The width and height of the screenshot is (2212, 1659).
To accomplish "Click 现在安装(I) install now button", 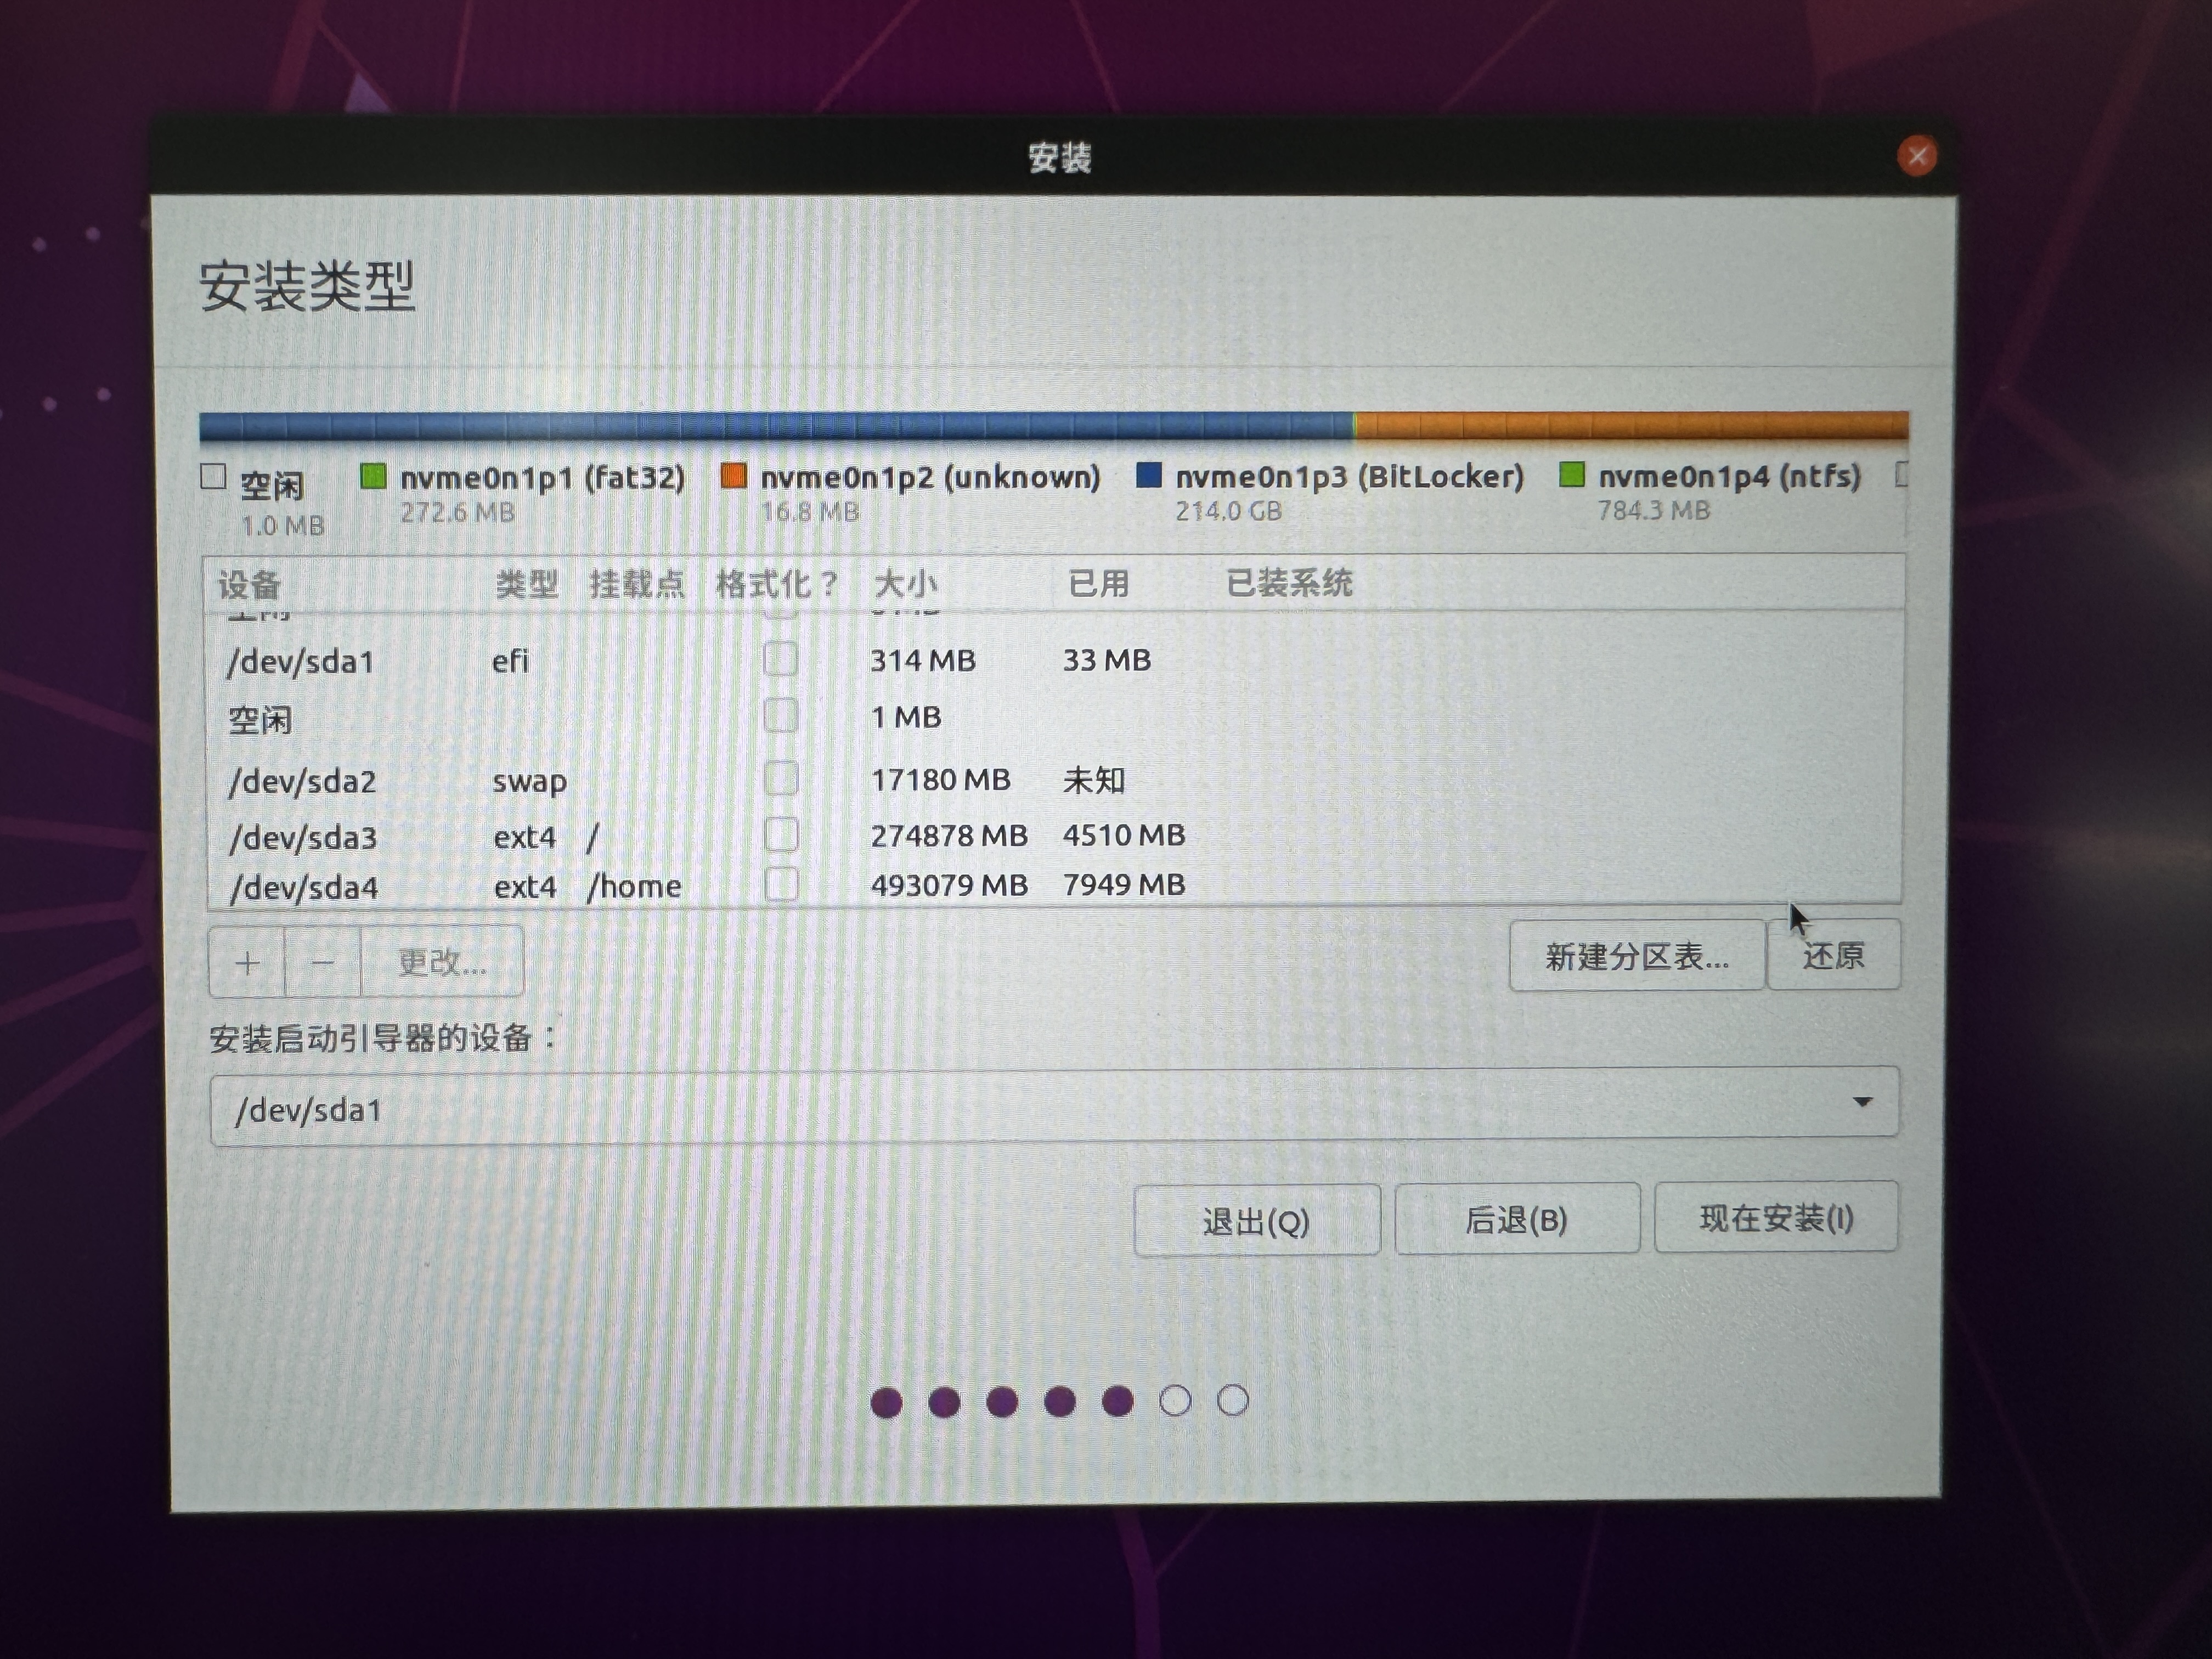I will [x=1776, y=1217].
